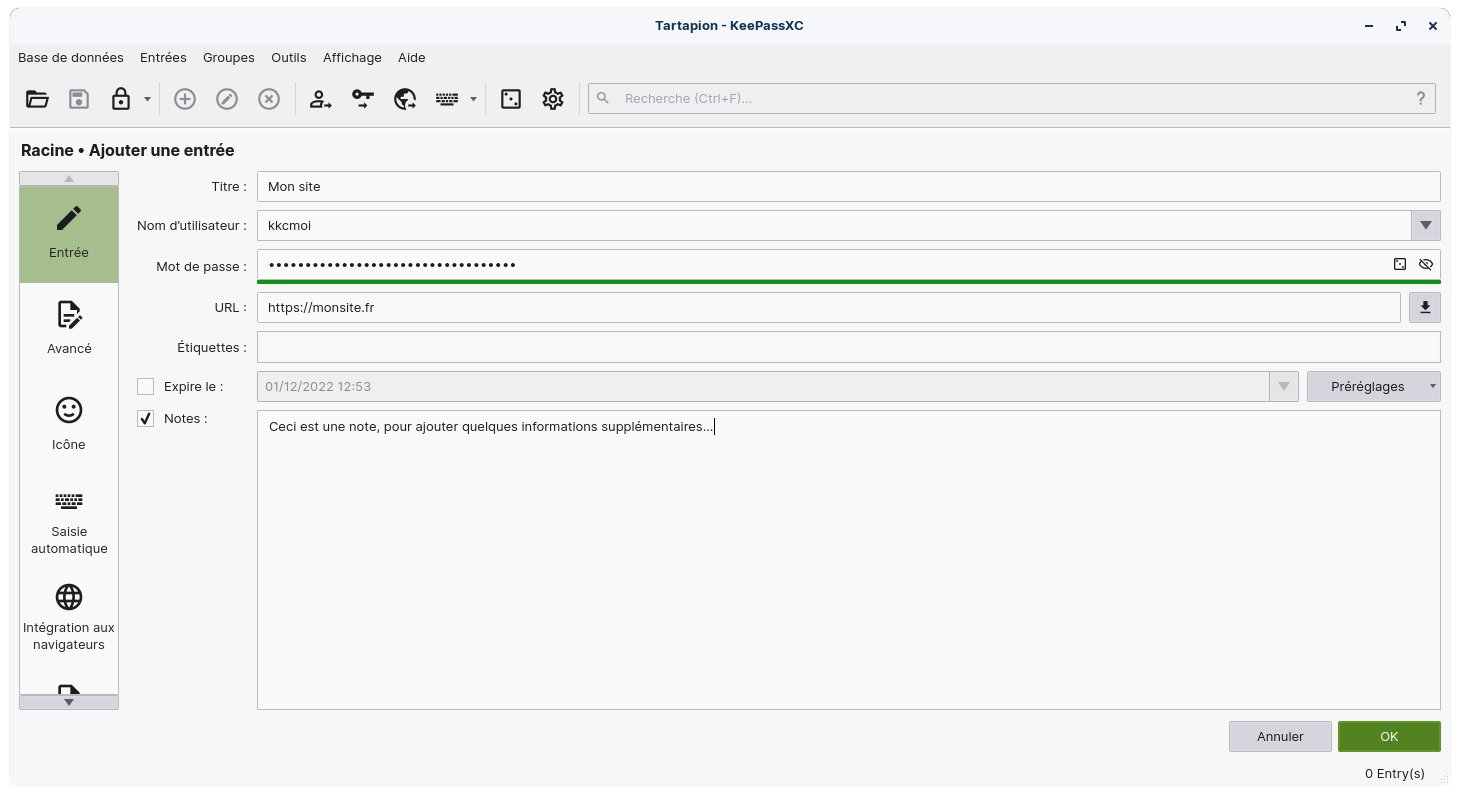
Task: Expand the lock database dropdown arrow
Action: click(147, 99)
